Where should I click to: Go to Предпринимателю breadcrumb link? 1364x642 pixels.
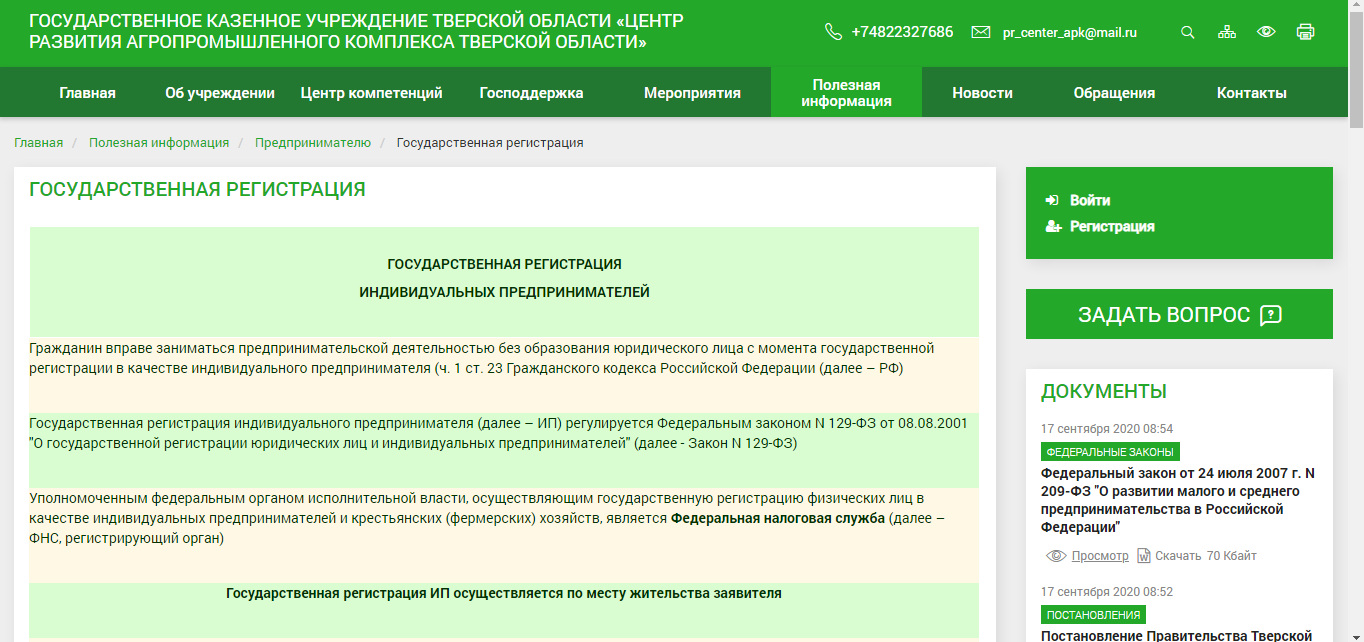click(313, 143)
